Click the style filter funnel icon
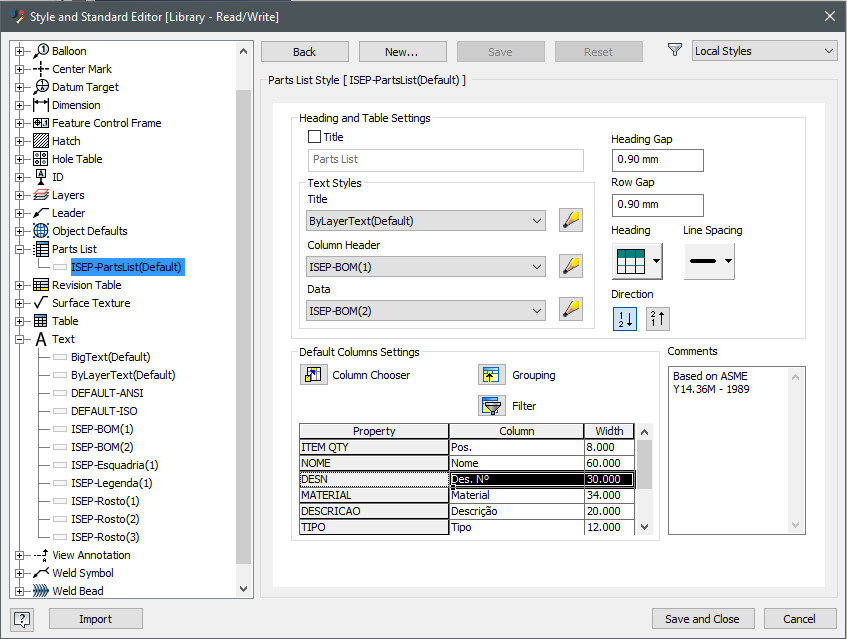 (x=675, y=50)
